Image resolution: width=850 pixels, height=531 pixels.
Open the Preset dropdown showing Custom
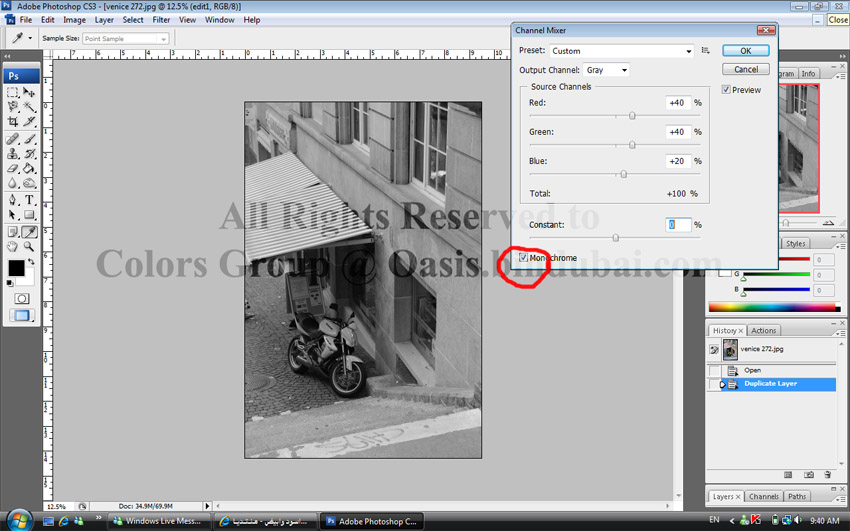click(621, 51)
